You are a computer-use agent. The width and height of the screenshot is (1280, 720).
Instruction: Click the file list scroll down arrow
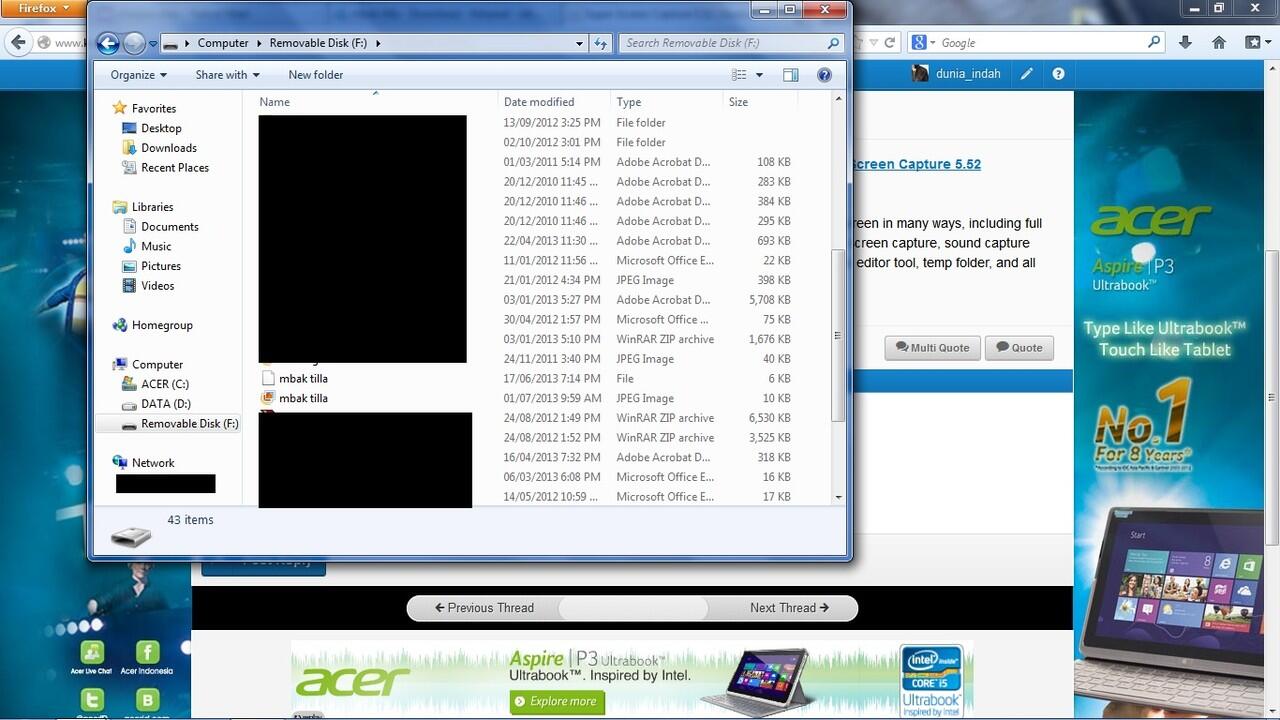point(838,497)
